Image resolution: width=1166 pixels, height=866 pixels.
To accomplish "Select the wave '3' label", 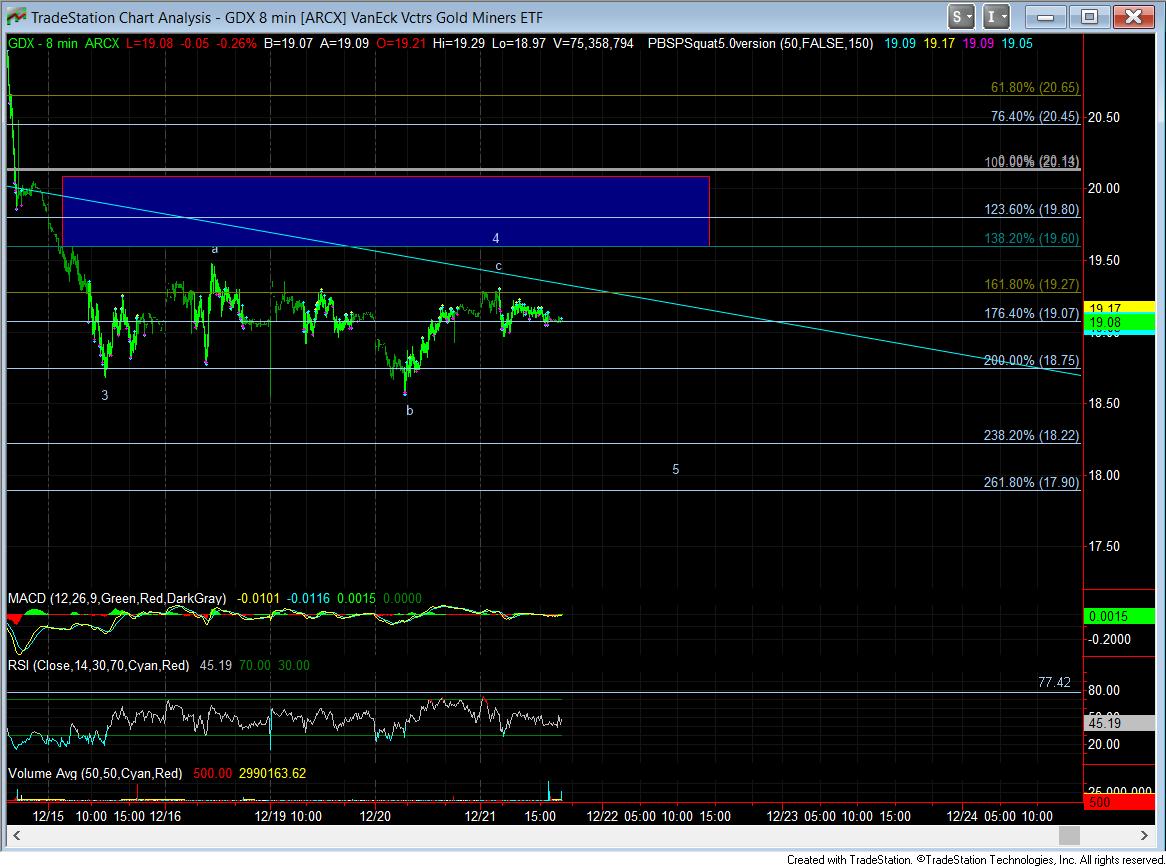I will [x=105, y=395].
